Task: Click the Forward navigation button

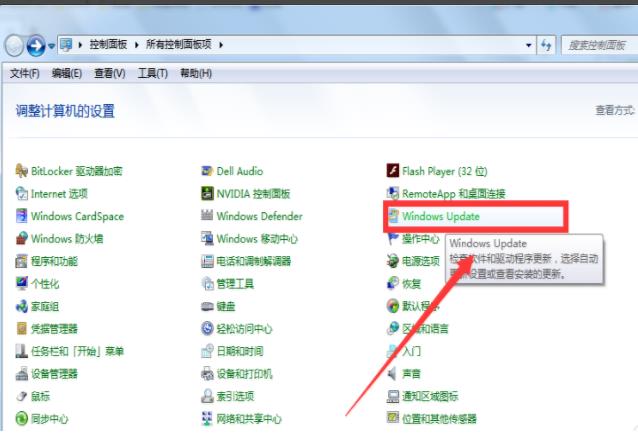Action: [x=36, y=46]
